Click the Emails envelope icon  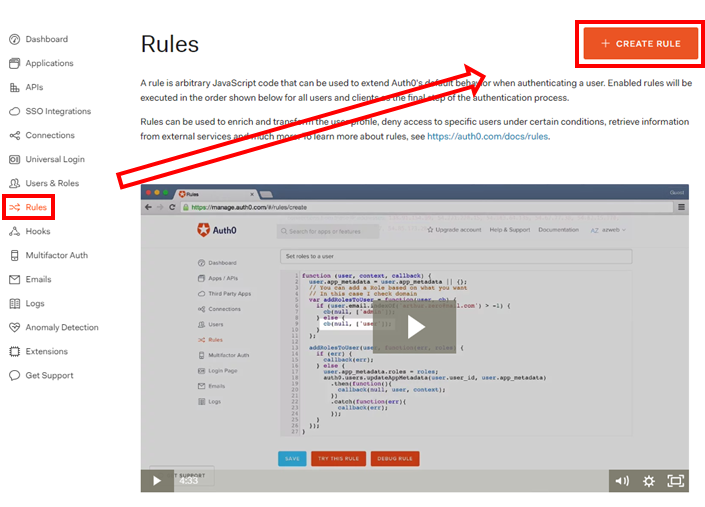[x=14, y=280]
